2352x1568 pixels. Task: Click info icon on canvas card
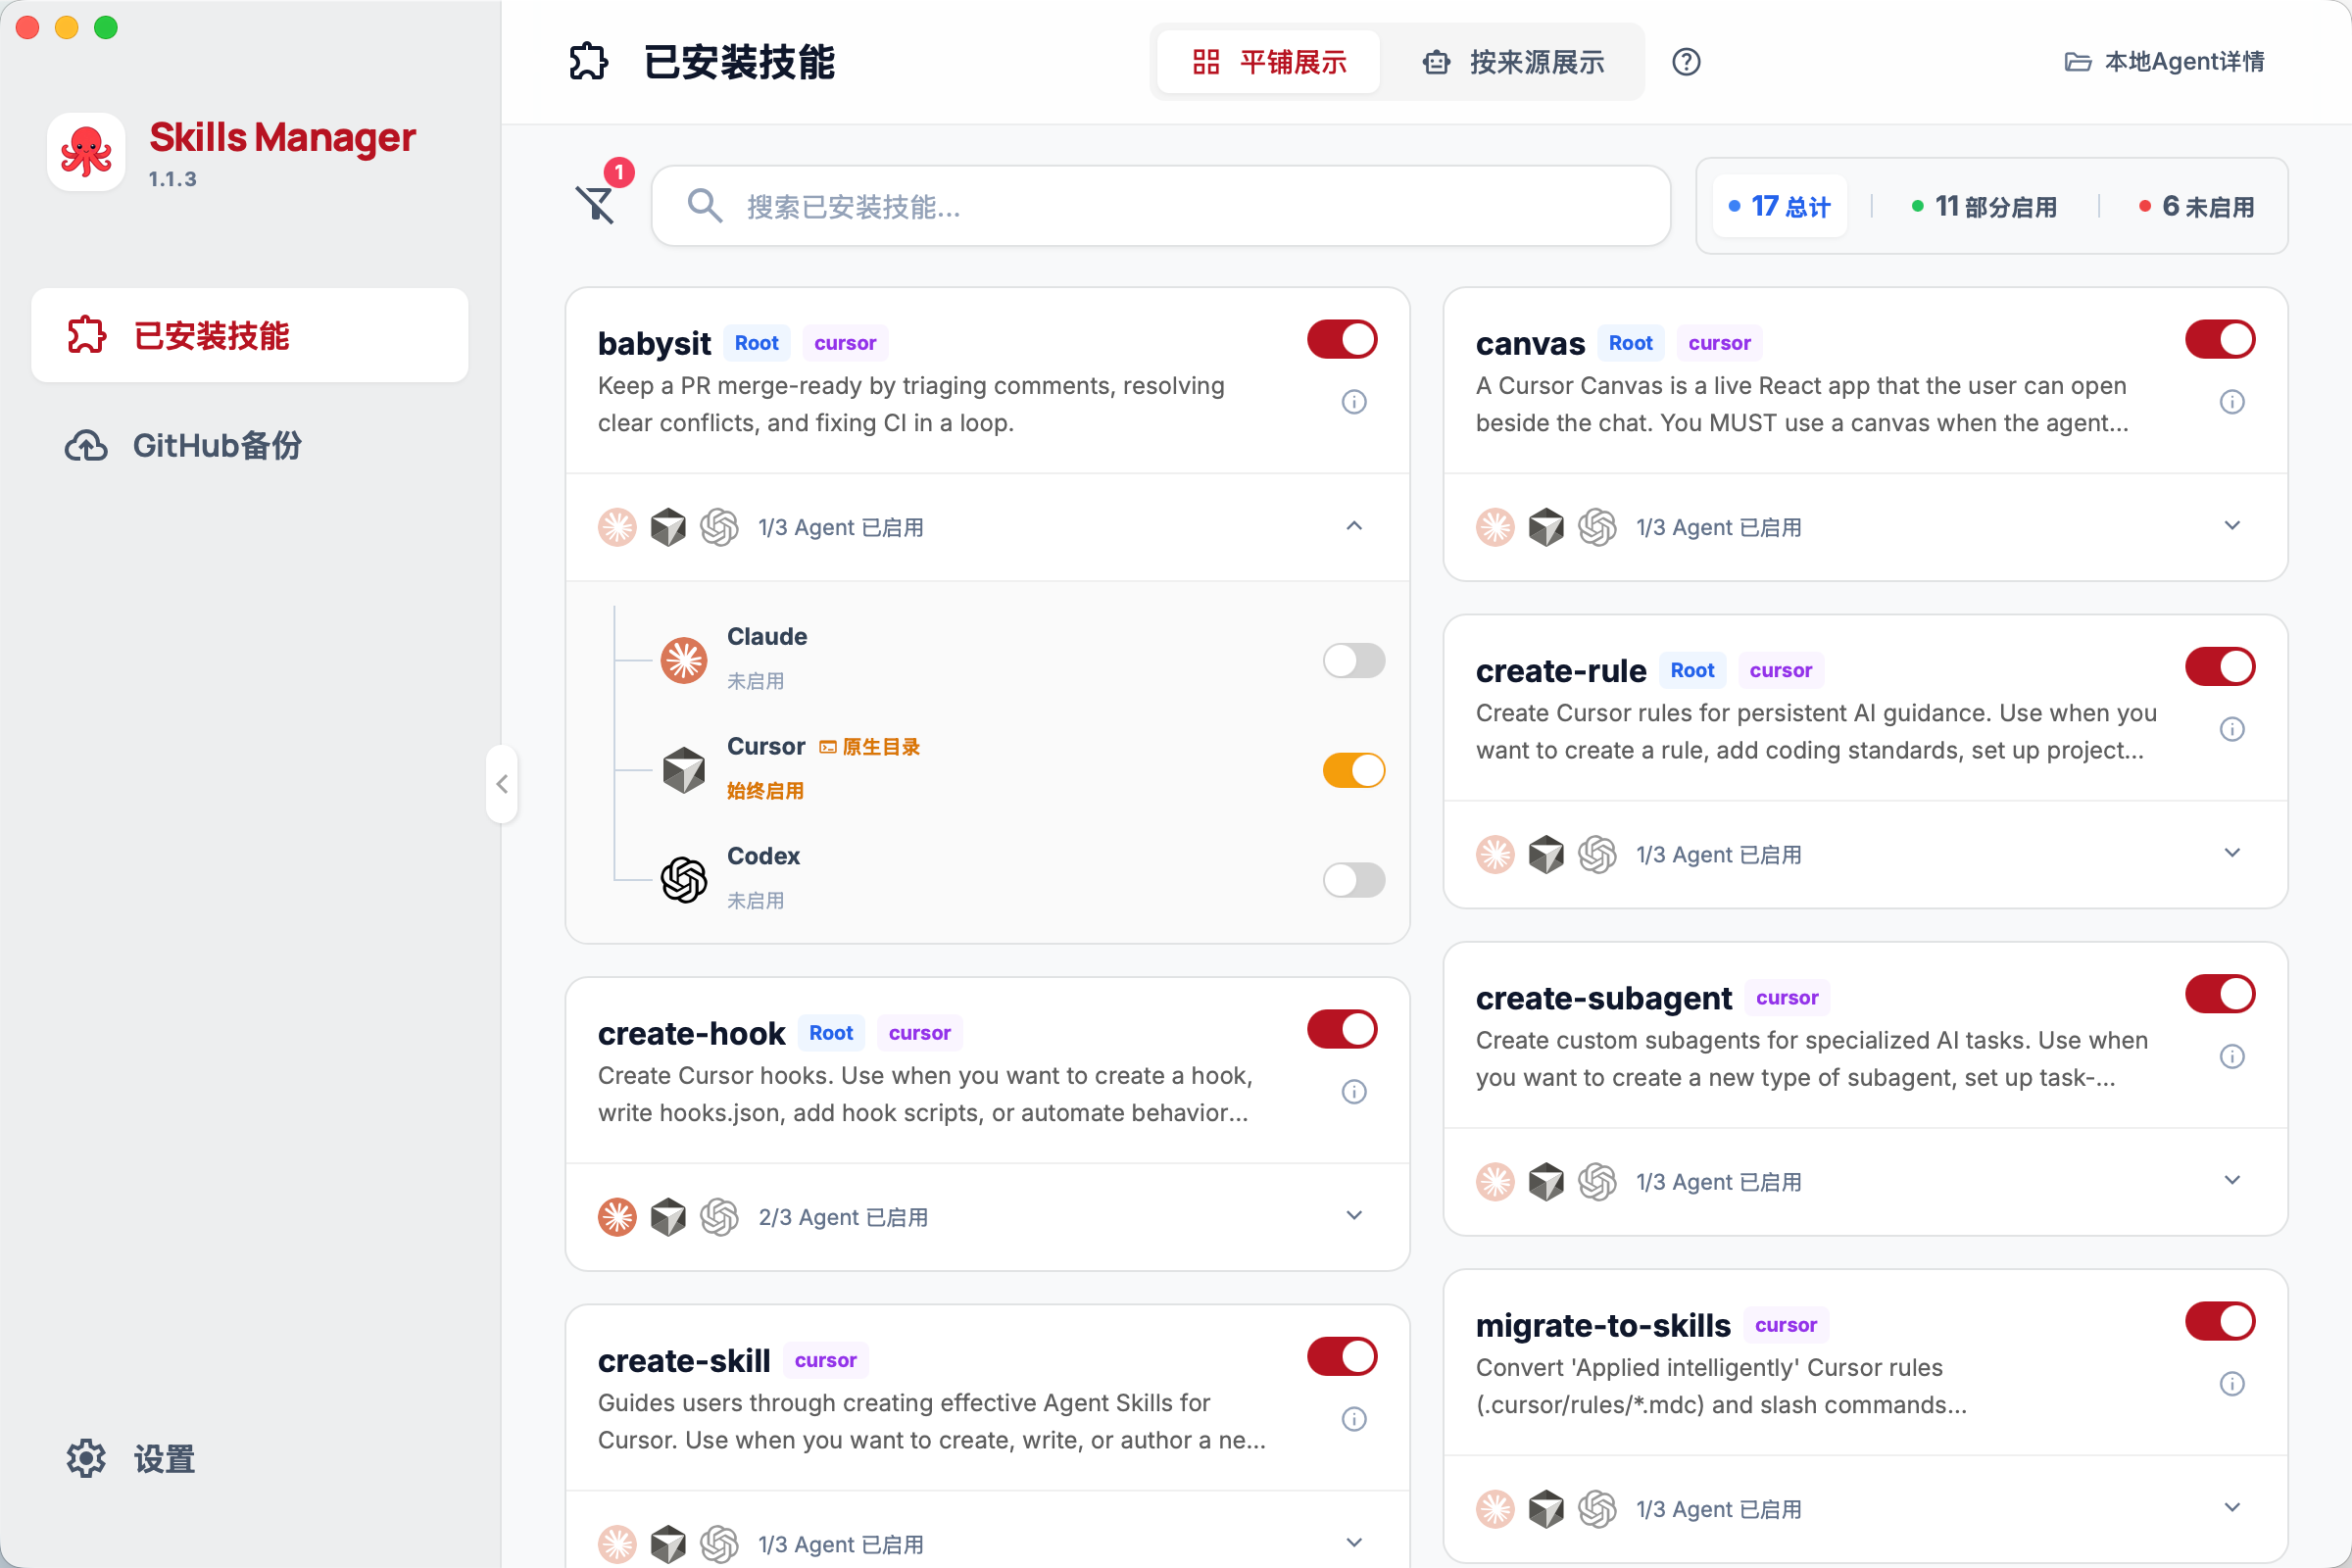(2232, 402)
